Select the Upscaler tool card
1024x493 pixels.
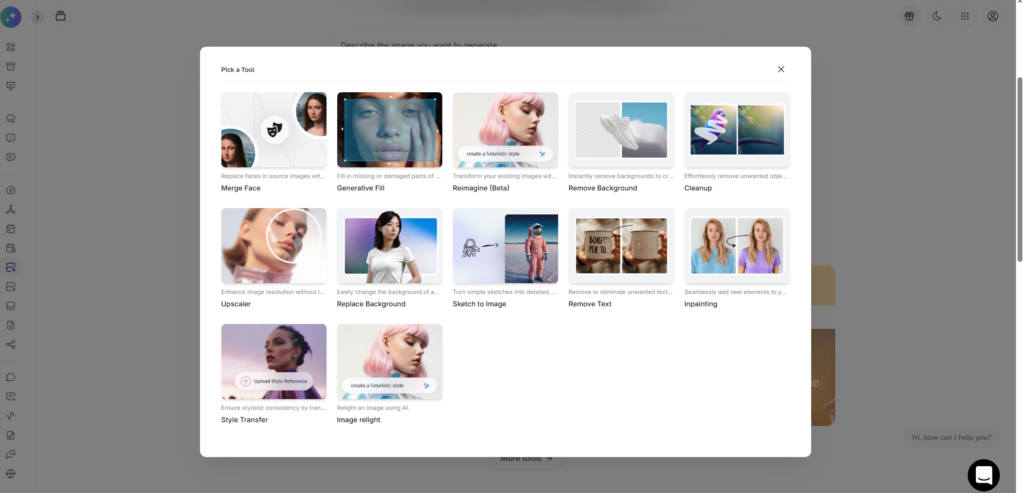click(273, 246)
